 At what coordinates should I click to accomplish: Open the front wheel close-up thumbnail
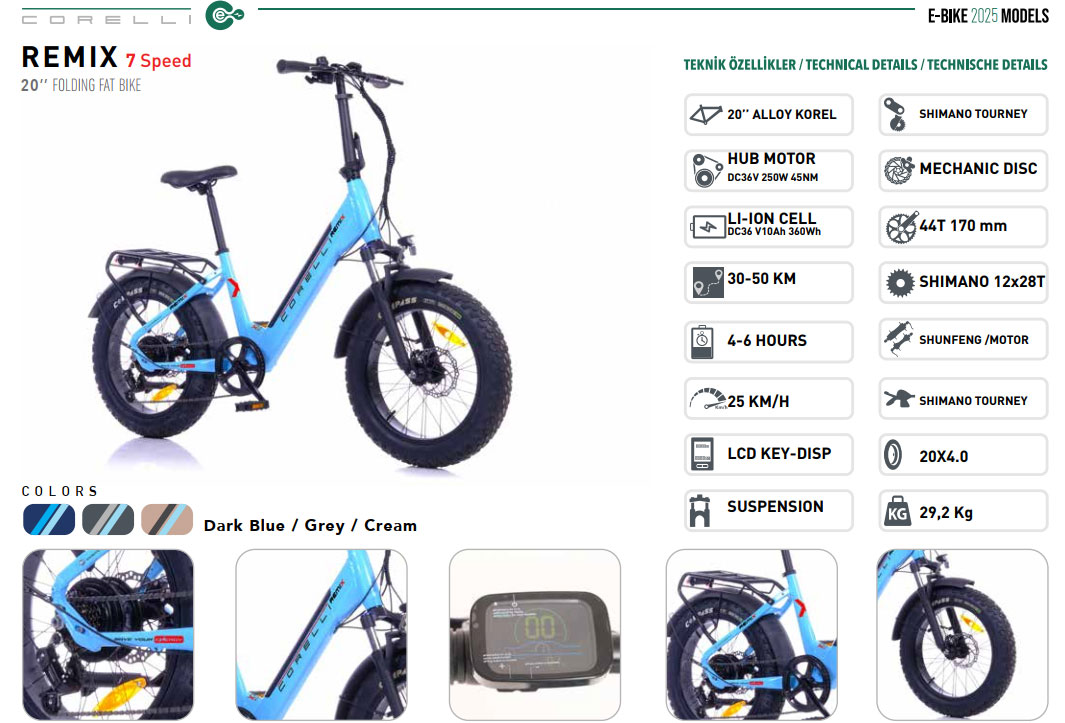pyautogui.click(x=962, y=635)
